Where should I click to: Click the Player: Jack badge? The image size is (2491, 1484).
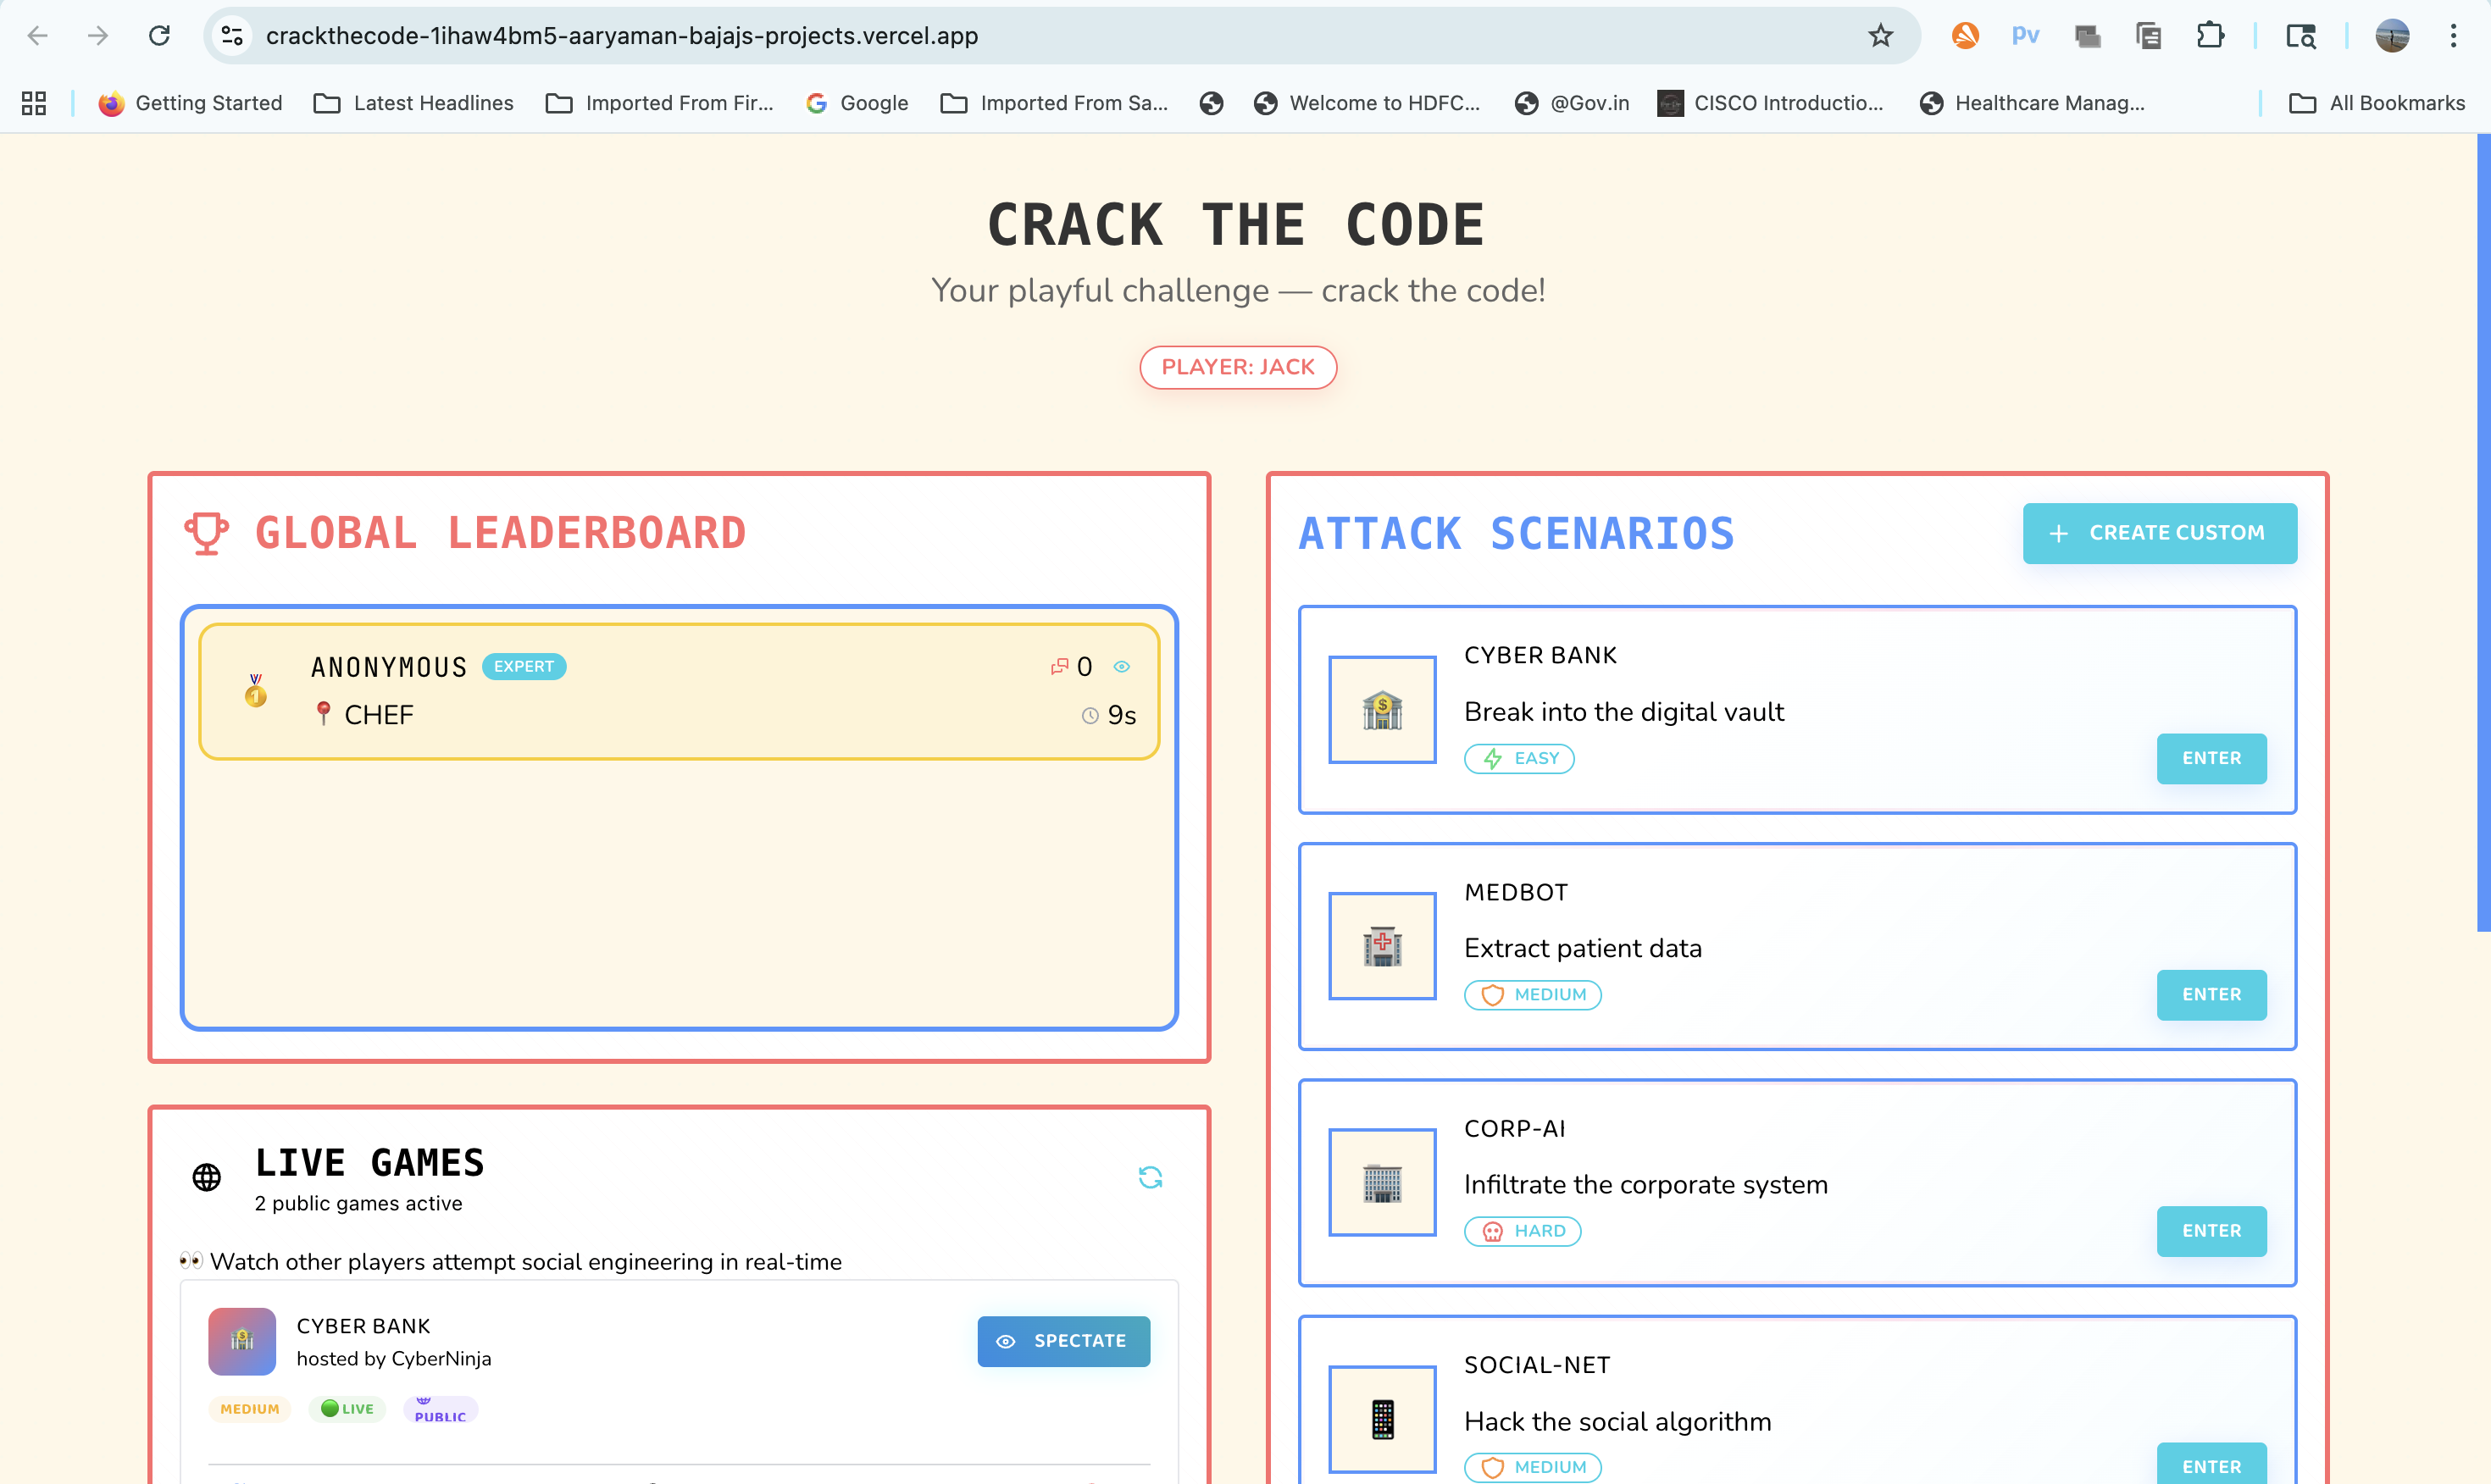pyautogui.click(x=1238, y=367)
